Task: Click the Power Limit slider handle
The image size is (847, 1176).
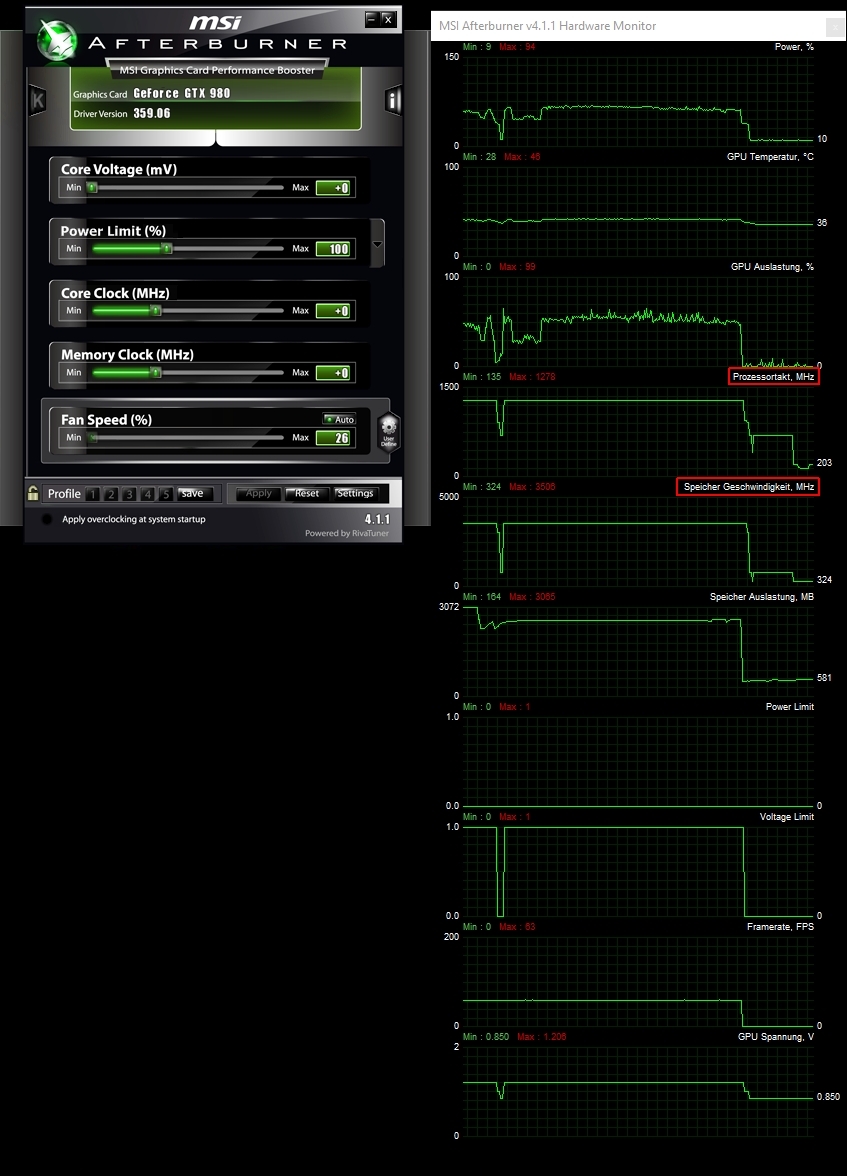Action: click(167, 249)
